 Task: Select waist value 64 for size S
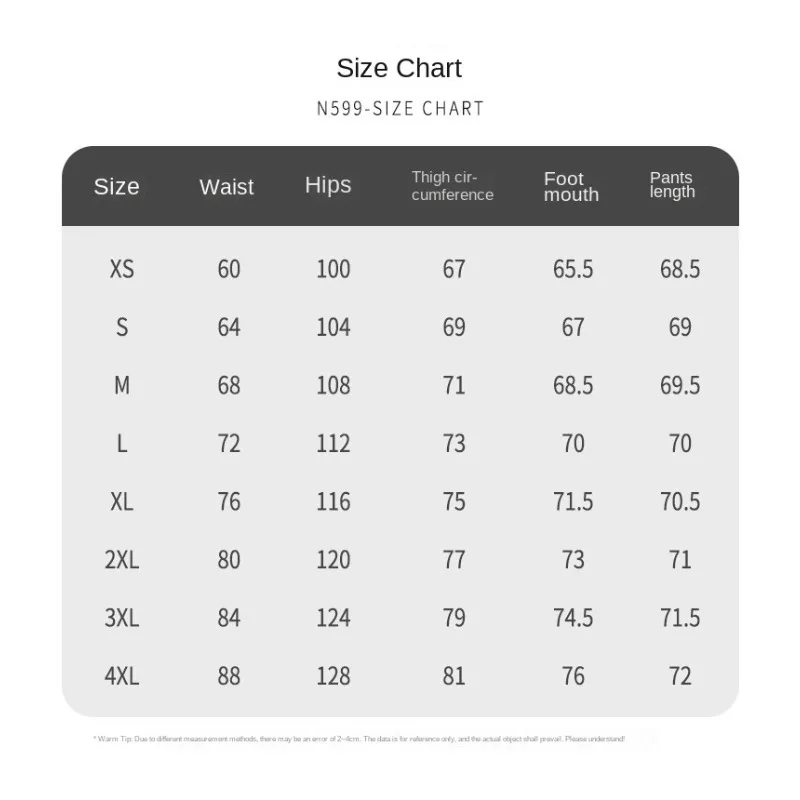tap(229, 327)
